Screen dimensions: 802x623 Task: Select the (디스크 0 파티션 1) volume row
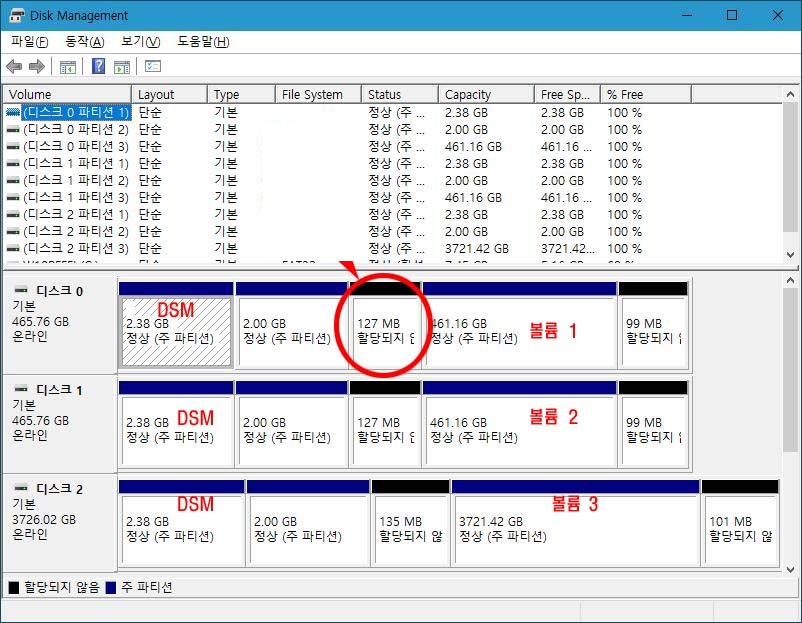click(x=68, y=113)
